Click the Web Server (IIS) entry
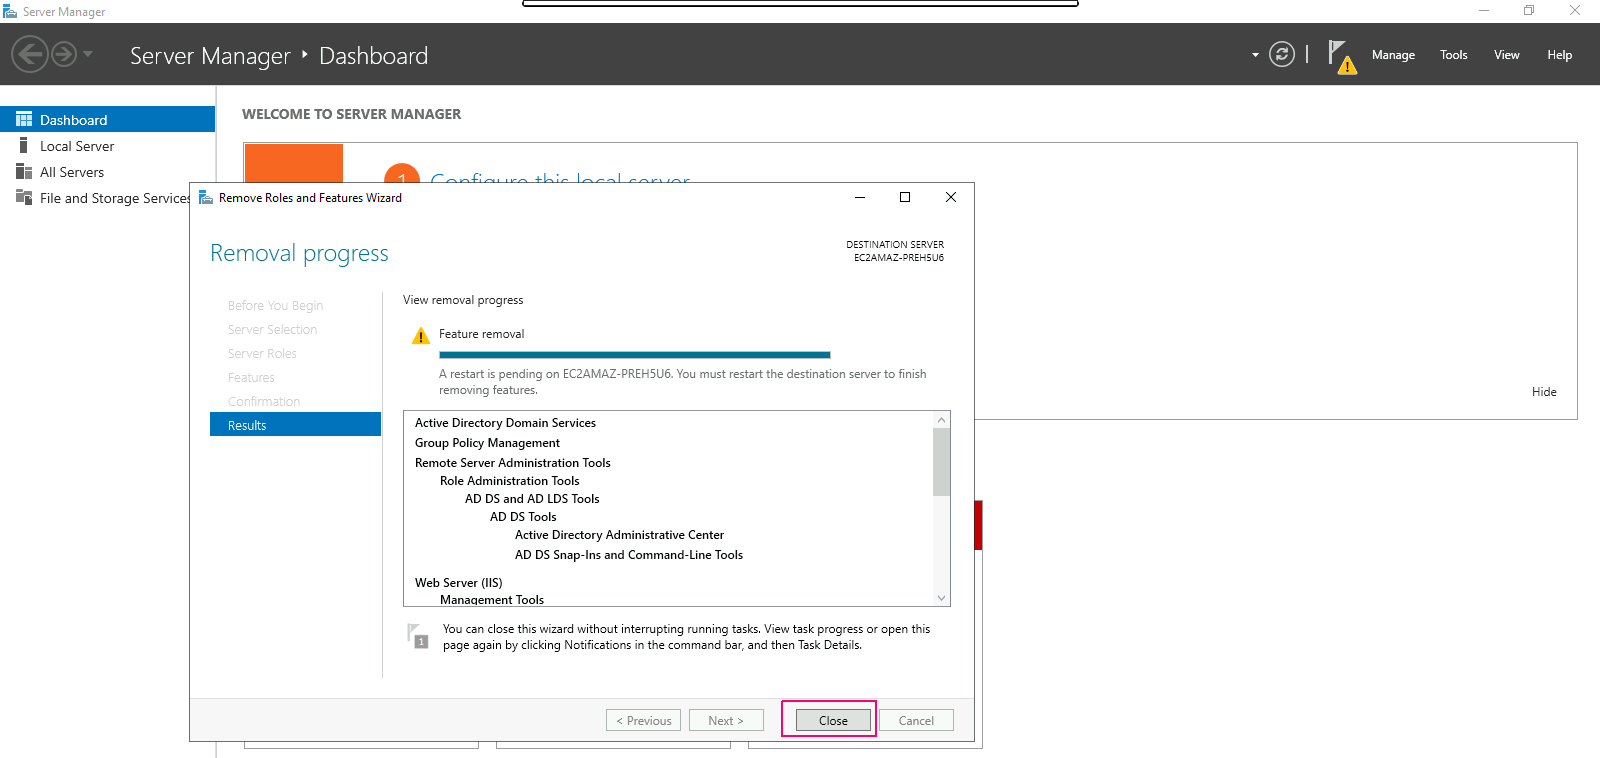 [x=459, y=583]
